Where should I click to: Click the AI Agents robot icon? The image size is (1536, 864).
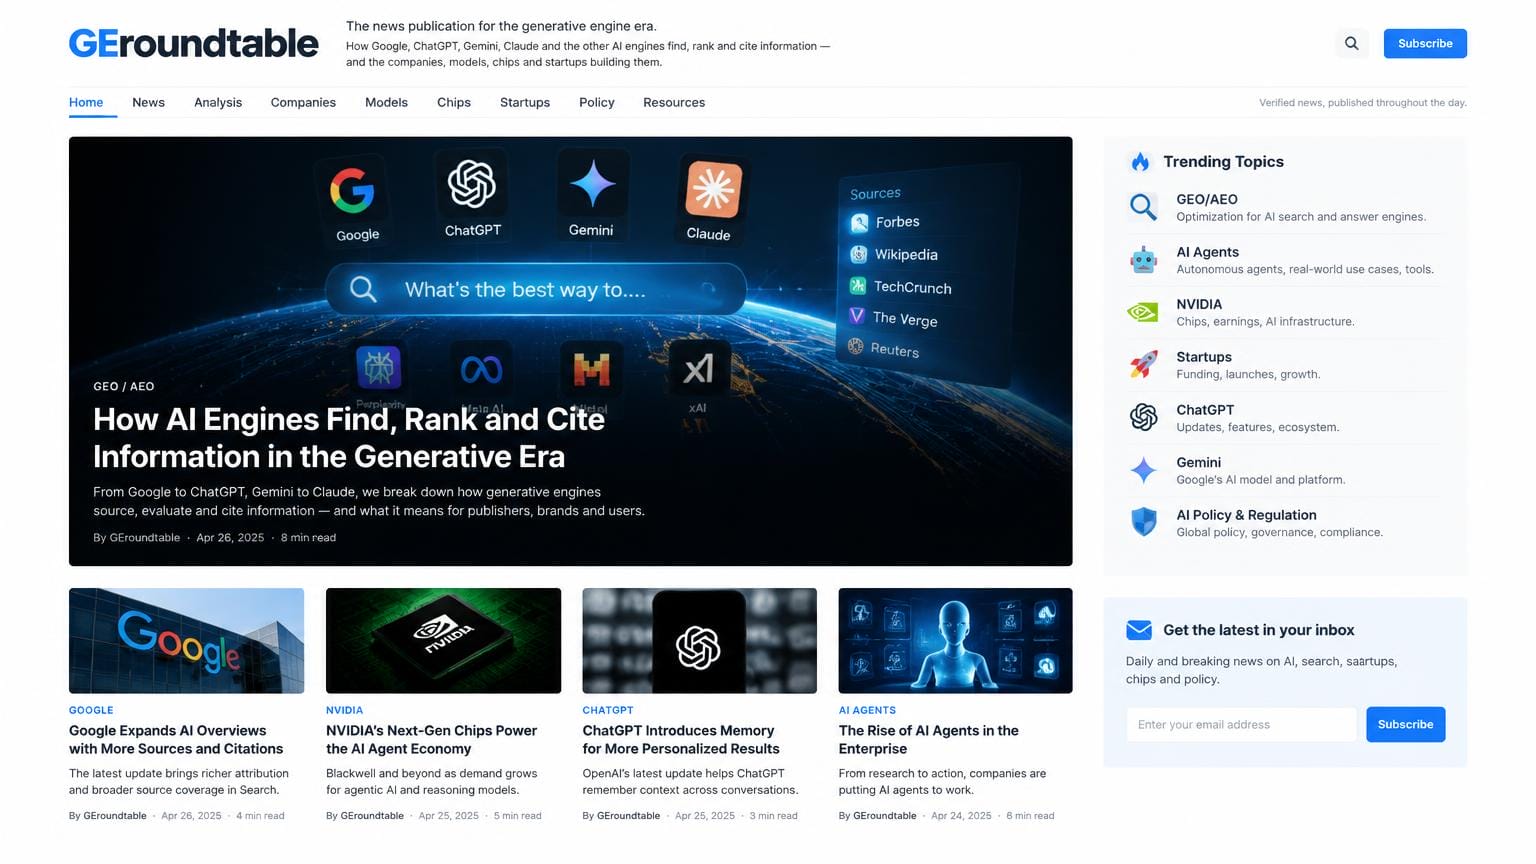[1143, 260]
